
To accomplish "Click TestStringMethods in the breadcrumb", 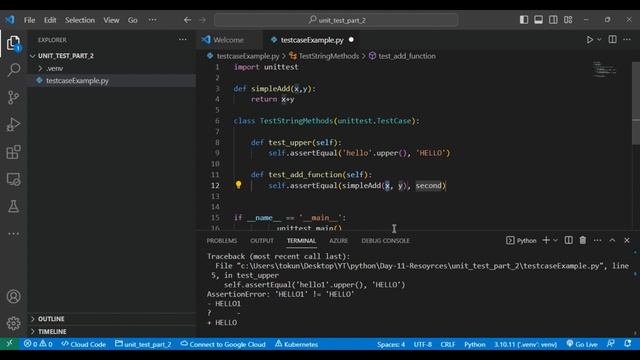I will click(x=328, y=56).
